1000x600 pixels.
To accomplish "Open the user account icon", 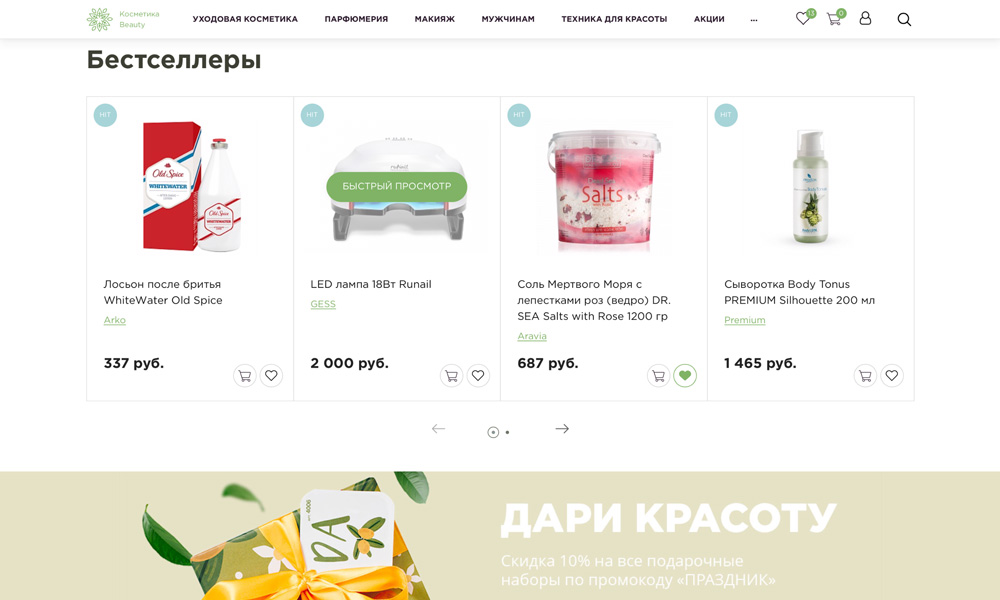I will [865, 18].
